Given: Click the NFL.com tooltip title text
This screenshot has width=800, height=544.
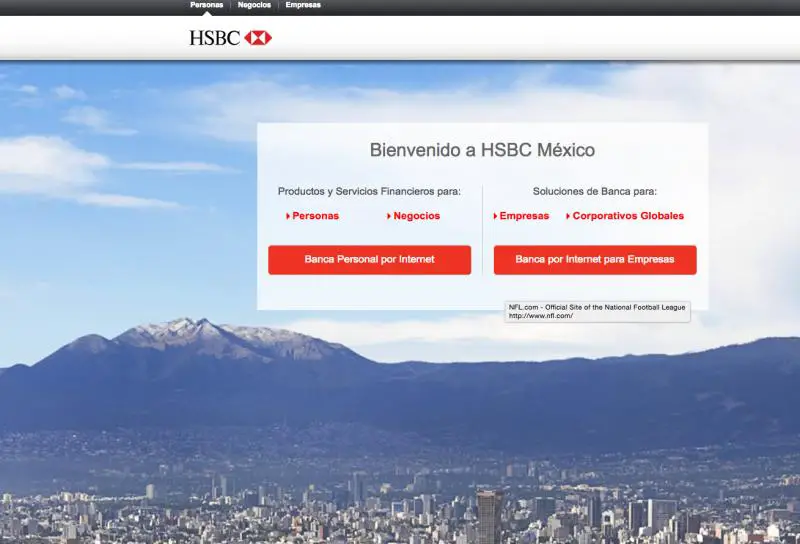Looking at the screenshot, I should click(597, 307).
